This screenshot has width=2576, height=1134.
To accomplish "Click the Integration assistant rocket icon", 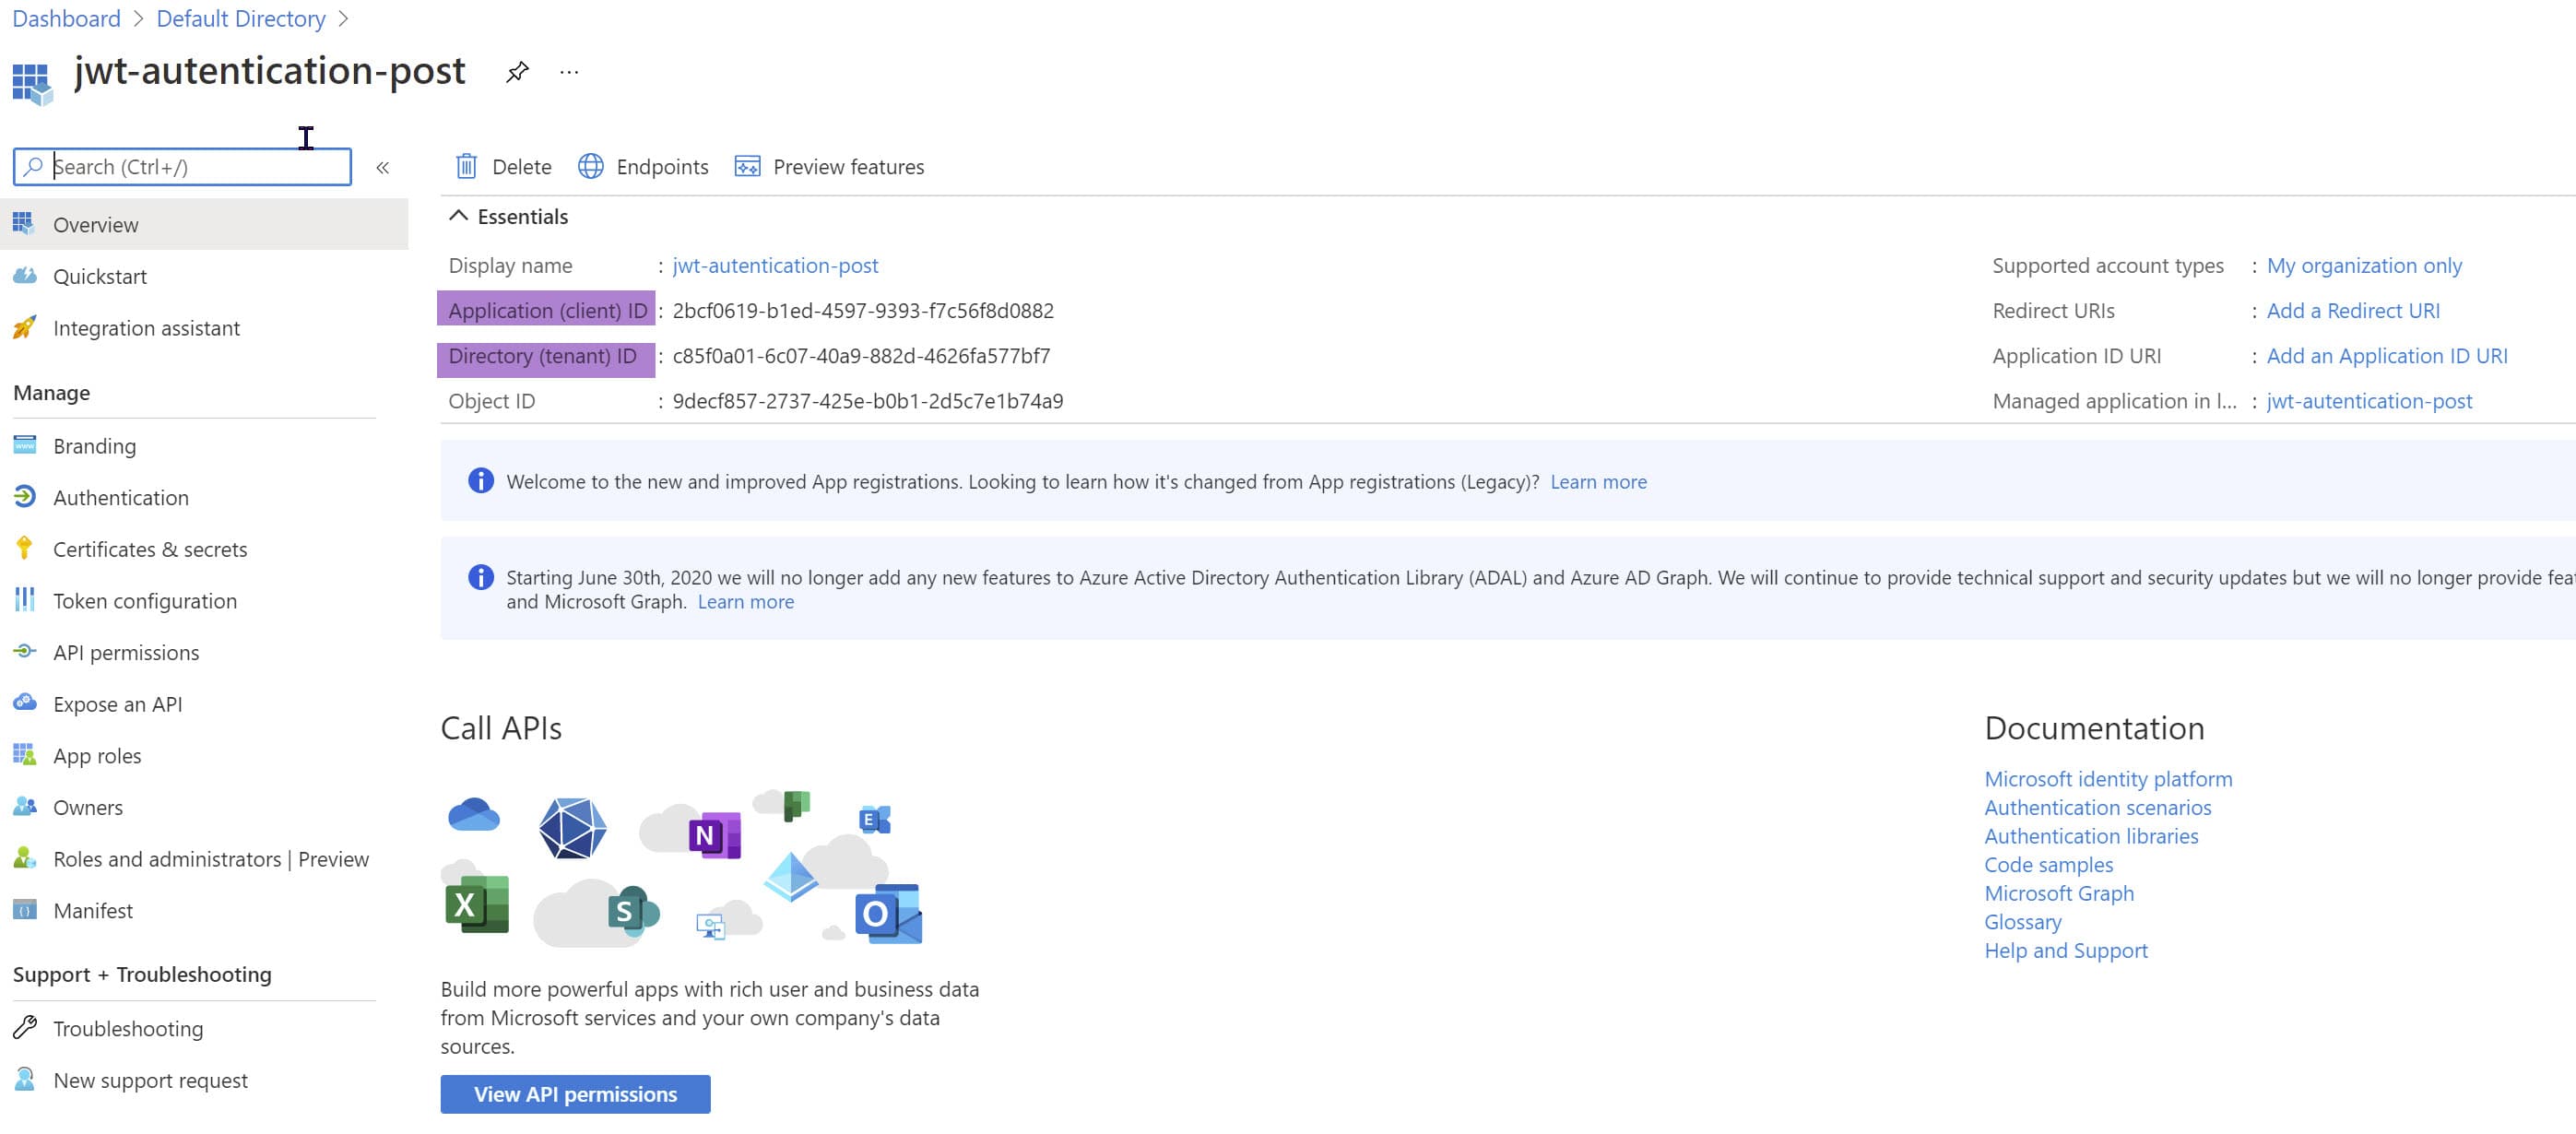I will pos(25,327).
